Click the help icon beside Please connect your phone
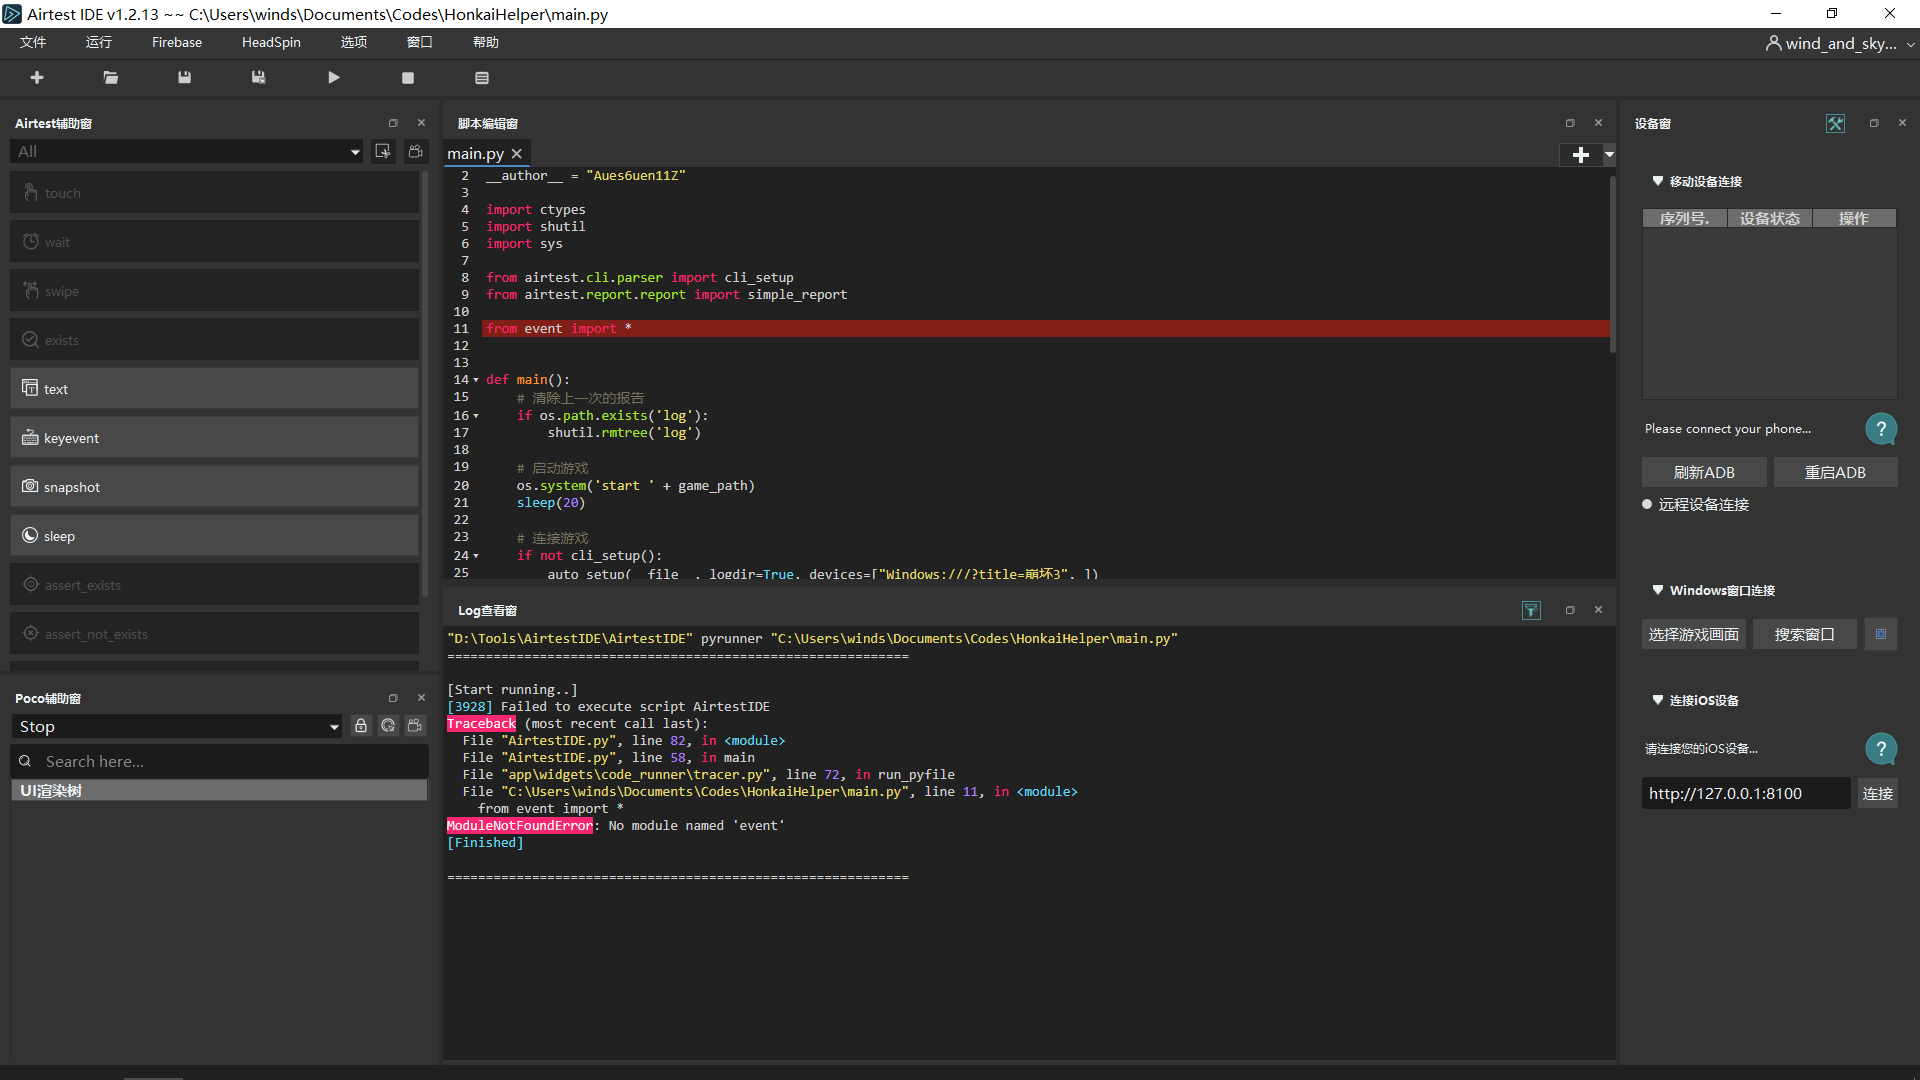 [x=1881, y=429]
